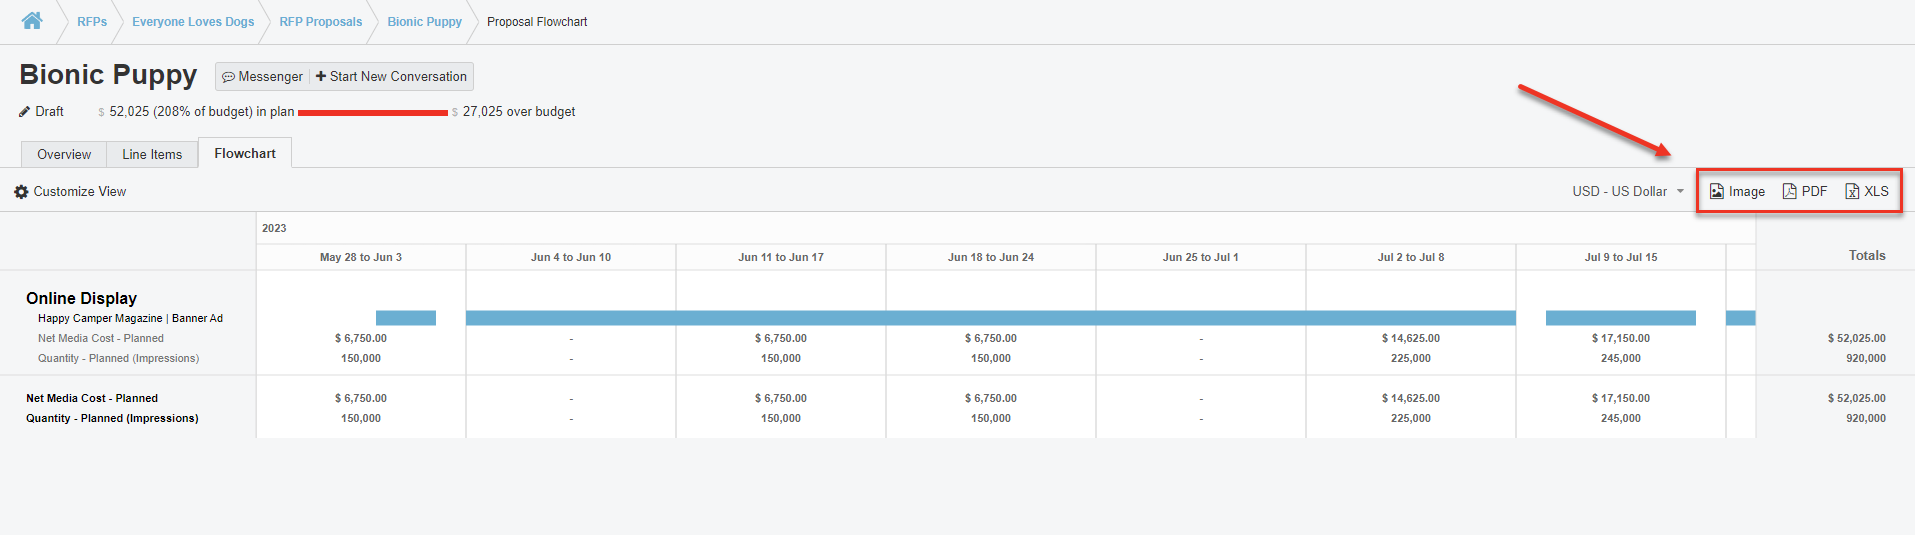Click the red over-budget progress bar
The image size is (1915, 535).
point(372,113)
